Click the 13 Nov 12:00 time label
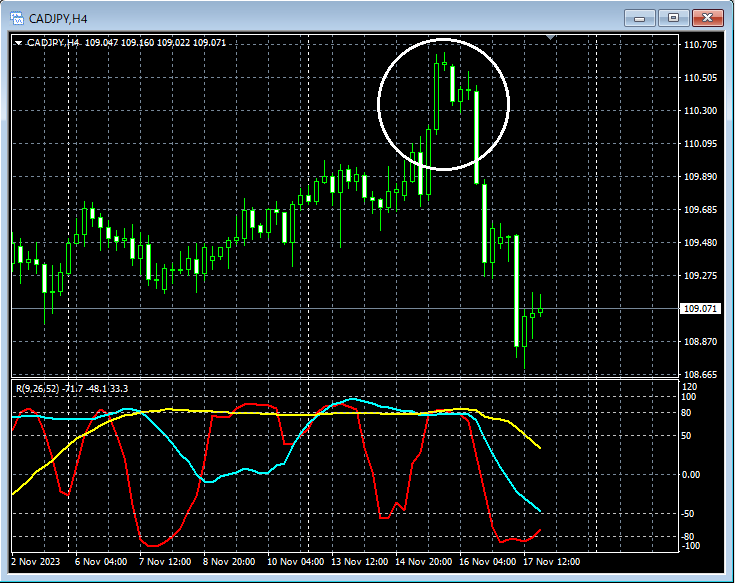736x583 pixels. (x=360, y=561)
